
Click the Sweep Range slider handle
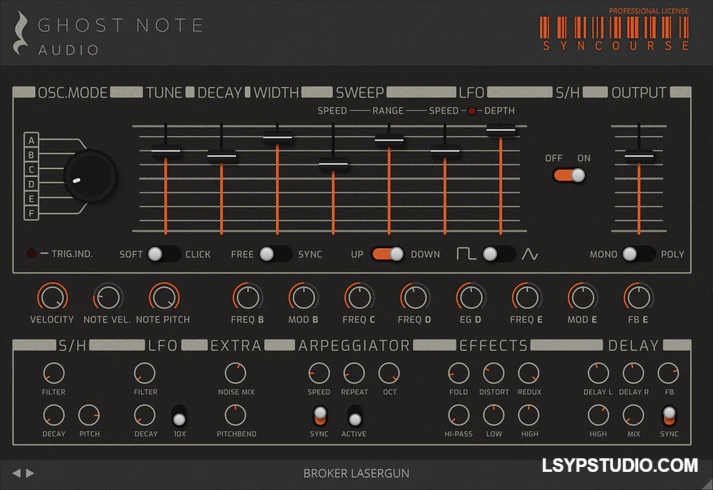pos(389,140)
